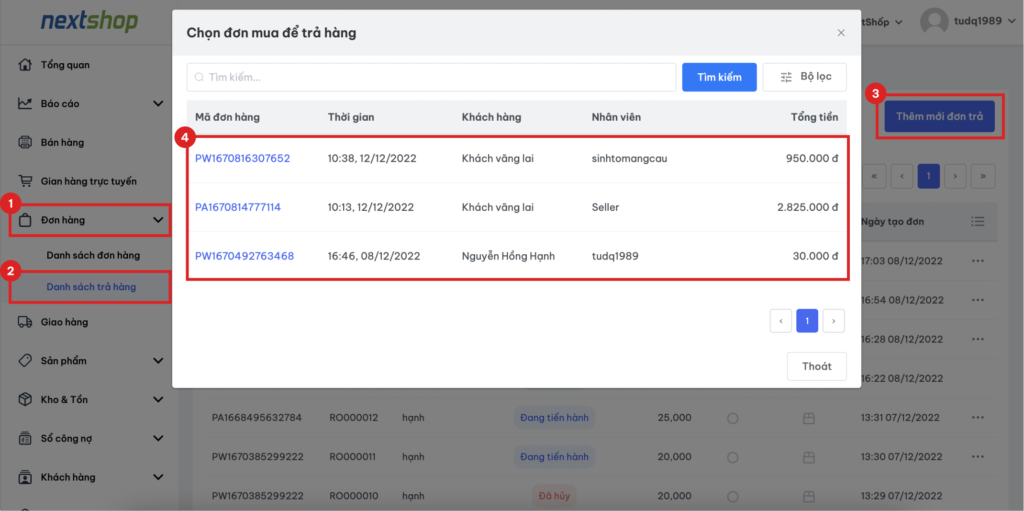
Task: Click the Báo cáo chart icon
Action: pos(26,103)
